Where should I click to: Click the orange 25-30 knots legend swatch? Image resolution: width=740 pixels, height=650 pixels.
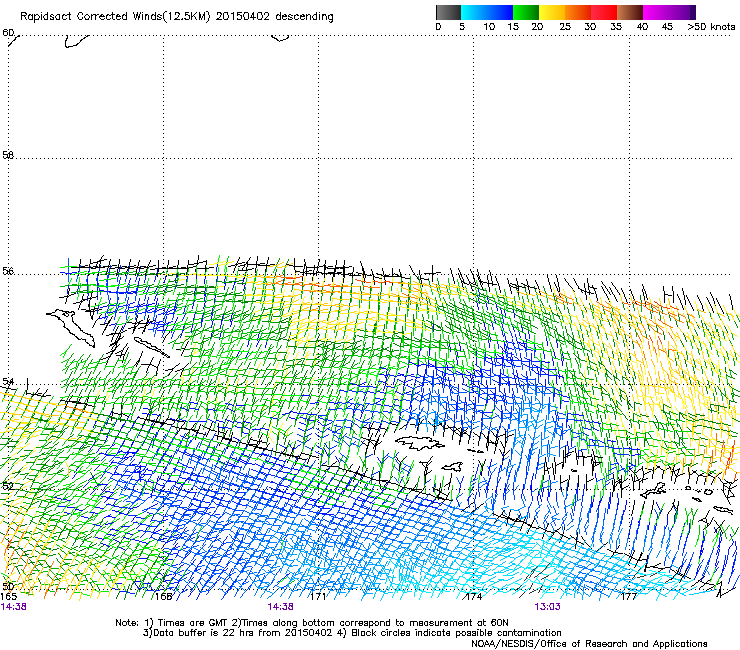(x=578, y=12)
